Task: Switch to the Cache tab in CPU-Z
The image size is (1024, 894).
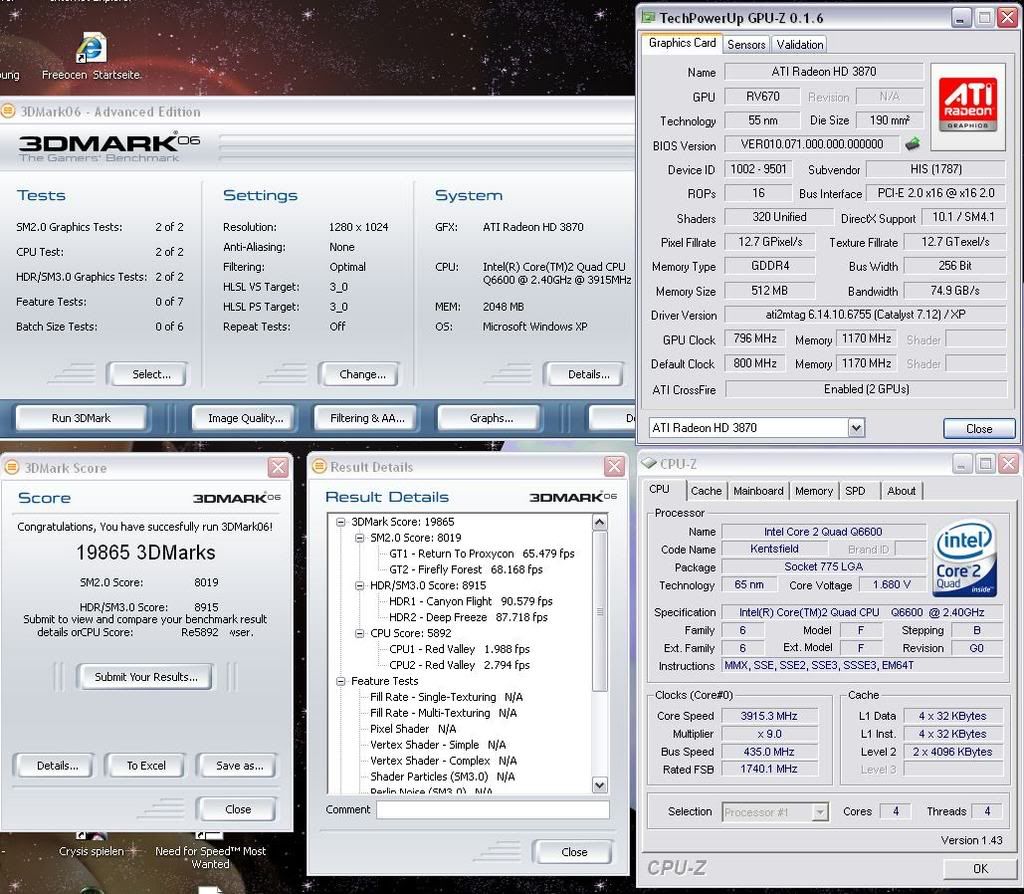Action: coord(706,490)
